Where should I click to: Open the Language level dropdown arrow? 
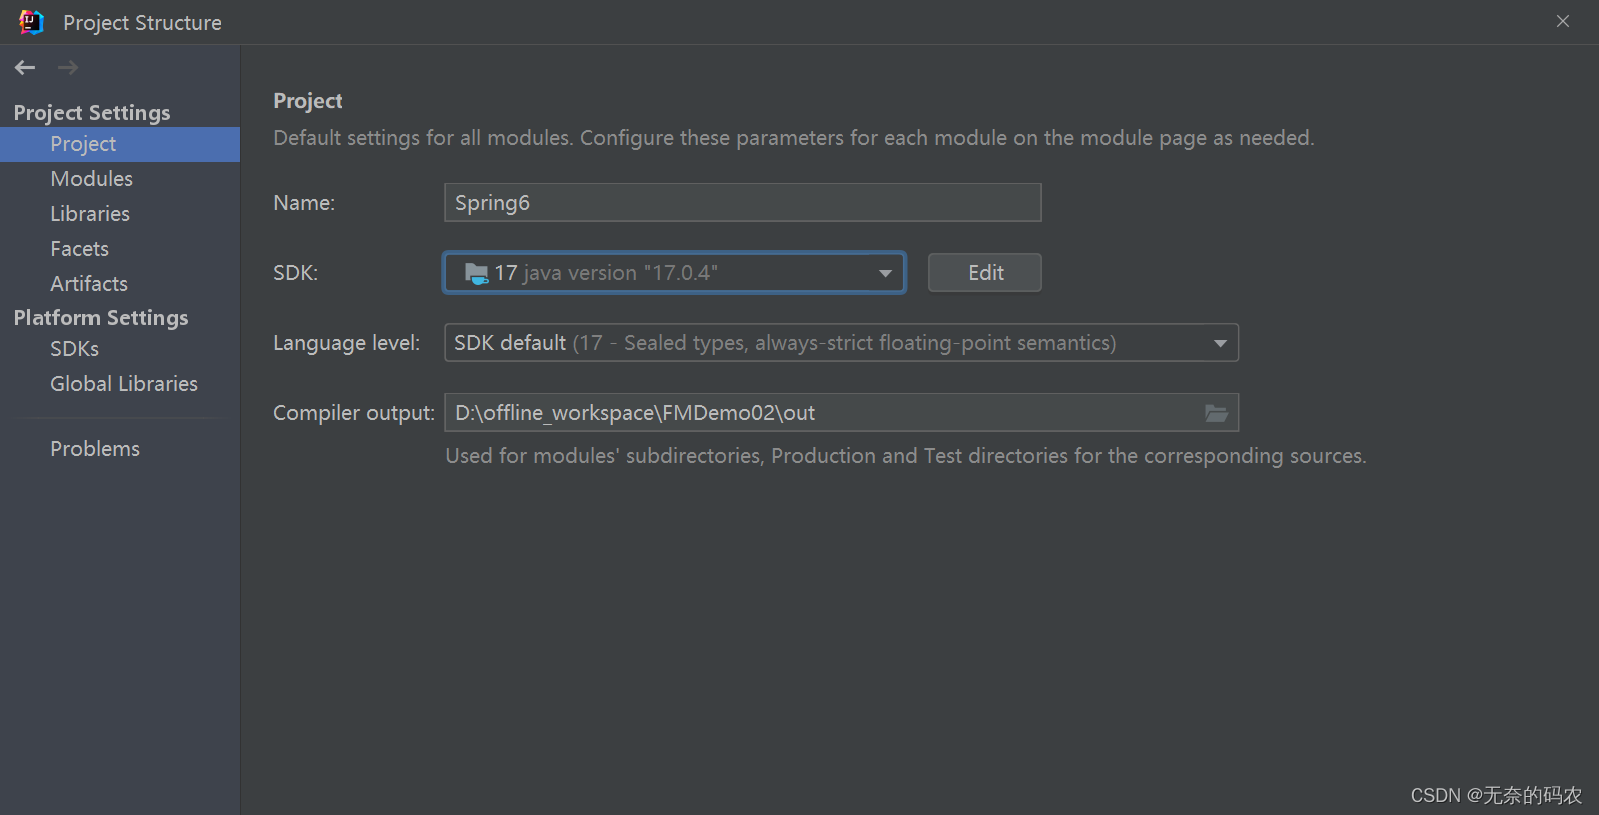(x=1220, y=343)
